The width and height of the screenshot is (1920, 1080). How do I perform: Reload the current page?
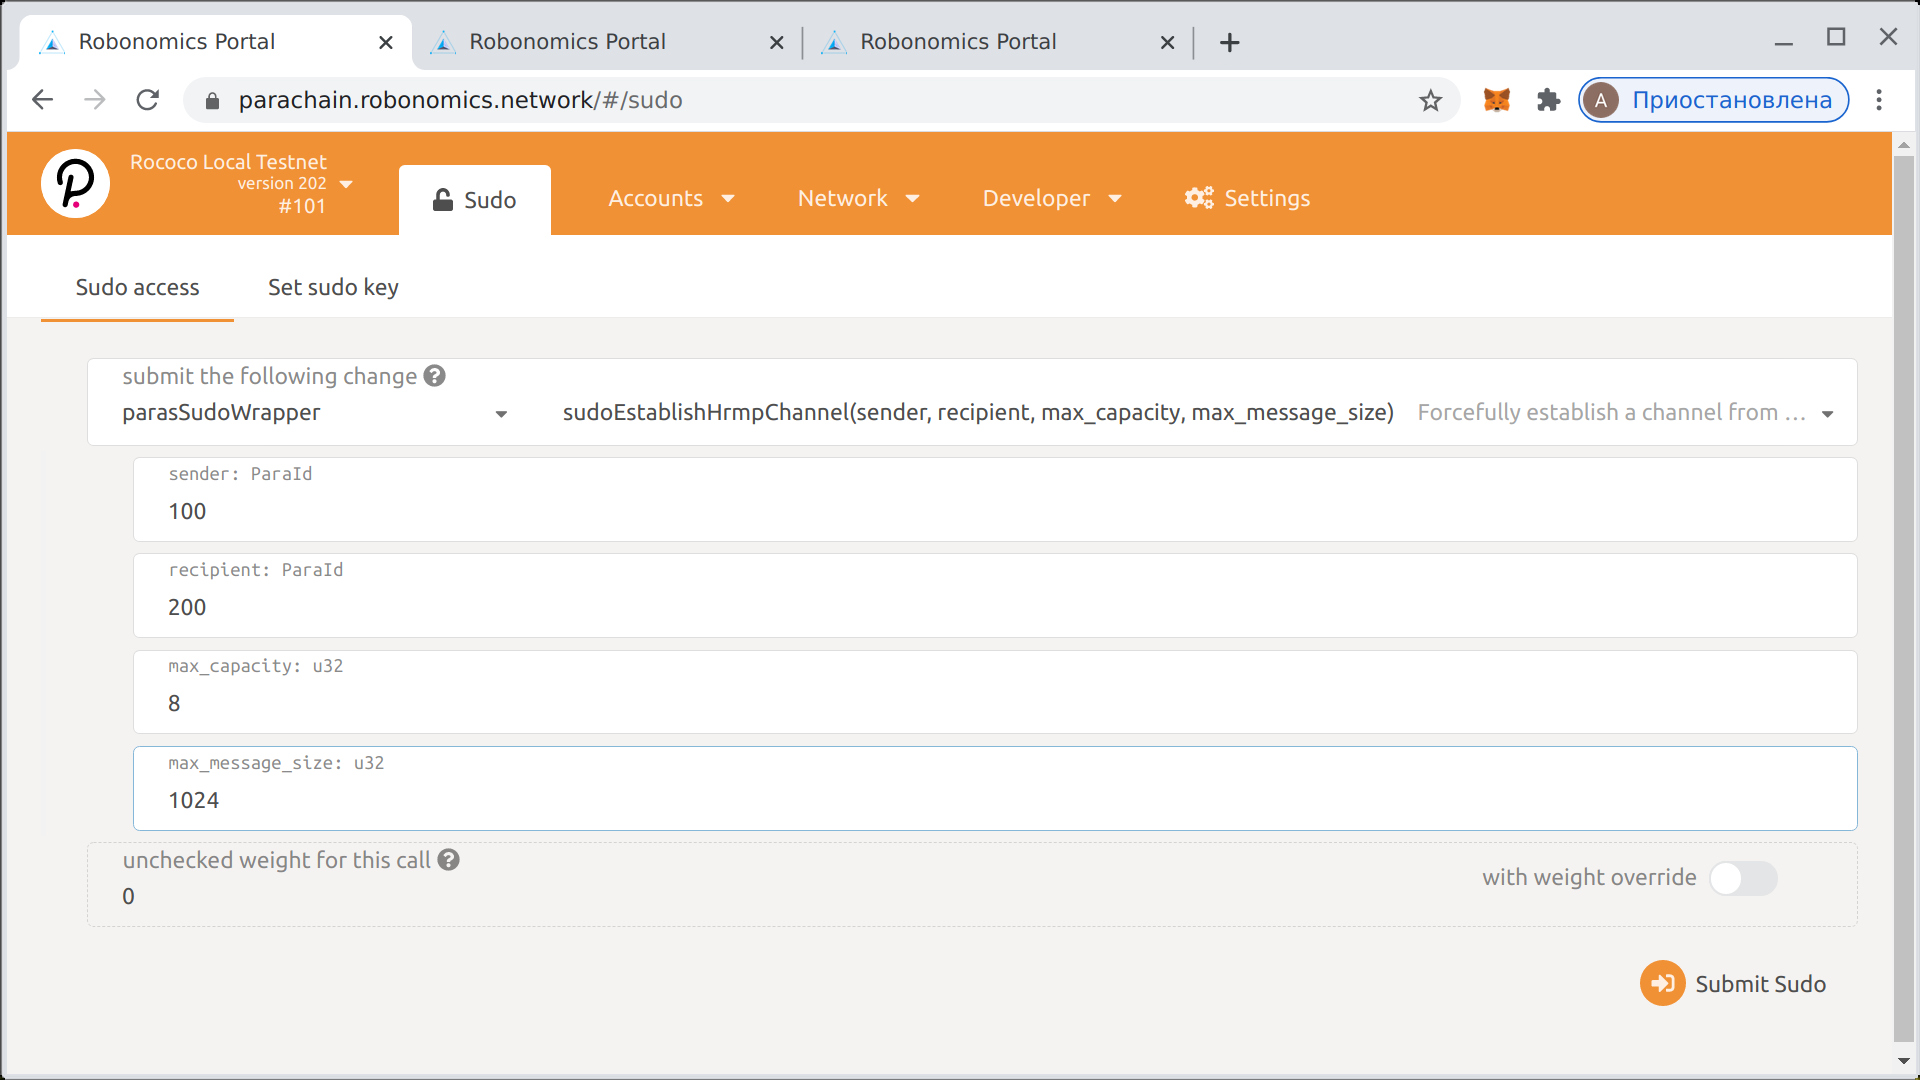point(148,100)
